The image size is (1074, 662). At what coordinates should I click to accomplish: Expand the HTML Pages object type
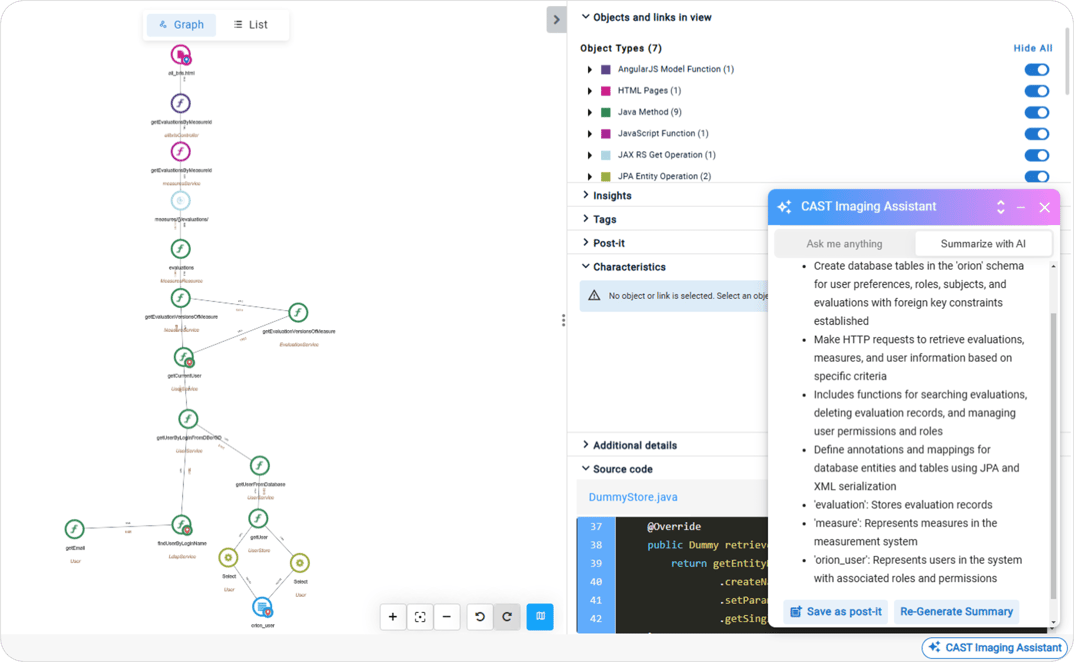pyautogui.click(x=590, y=91)
